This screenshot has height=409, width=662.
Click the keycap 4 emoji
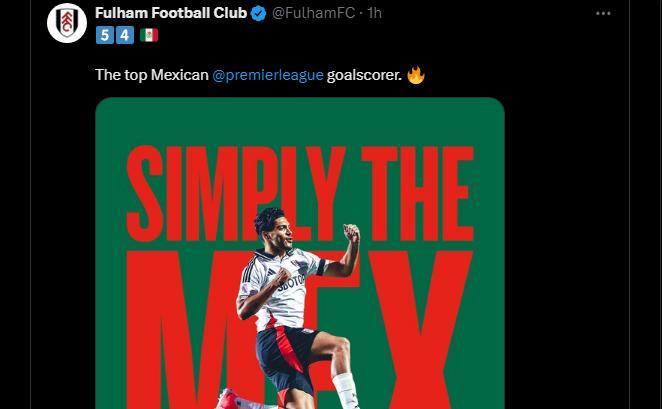coord(124,35)
